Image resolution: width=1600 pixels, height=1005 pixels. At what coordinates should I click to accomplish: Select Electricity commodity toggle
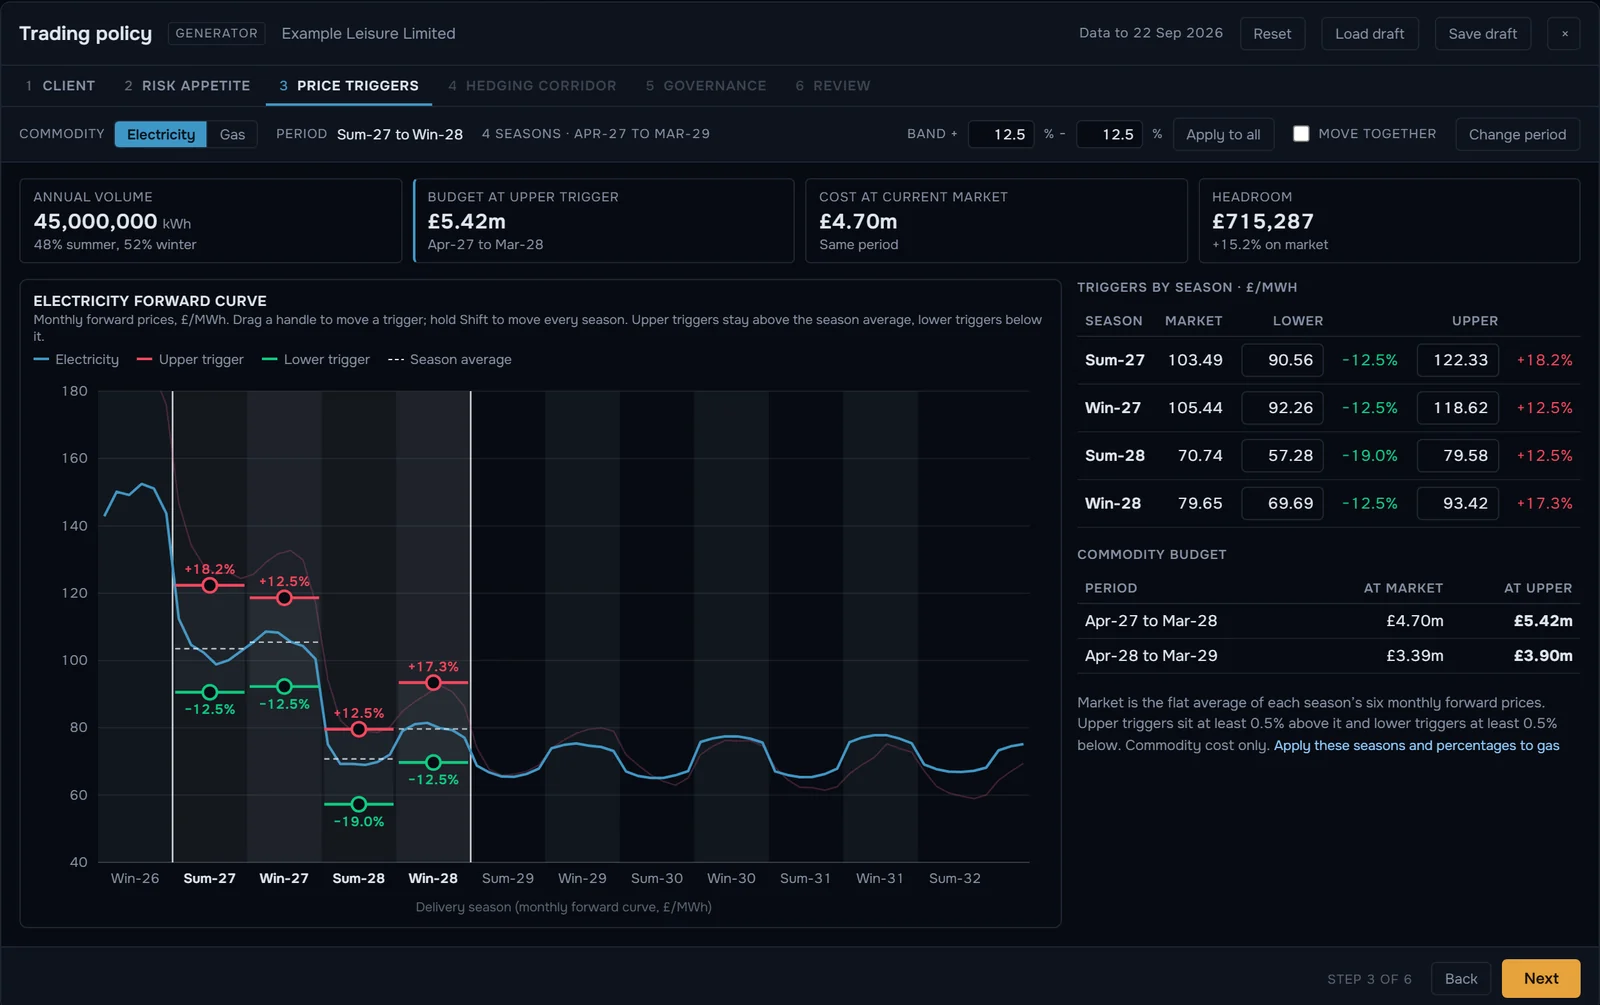(x=161, y=134)
